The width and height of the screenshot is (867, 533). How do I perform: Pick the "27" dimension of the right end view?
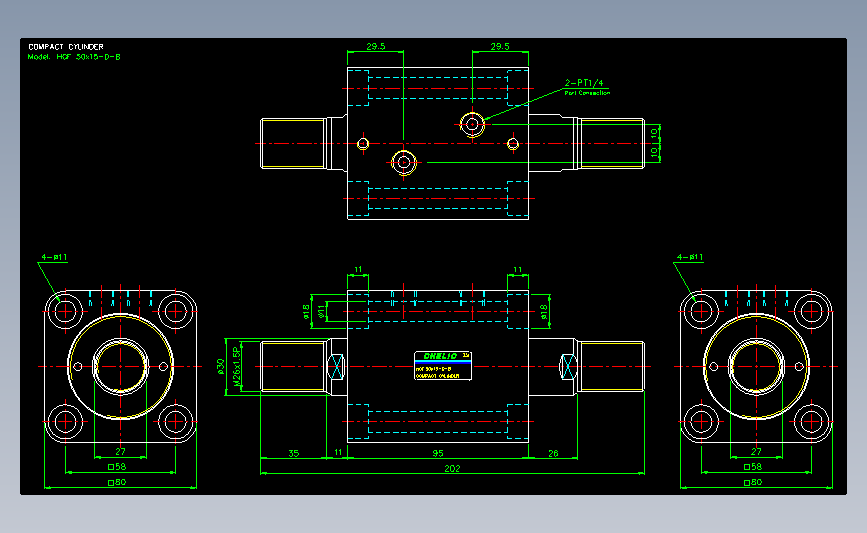click(756, 452)
